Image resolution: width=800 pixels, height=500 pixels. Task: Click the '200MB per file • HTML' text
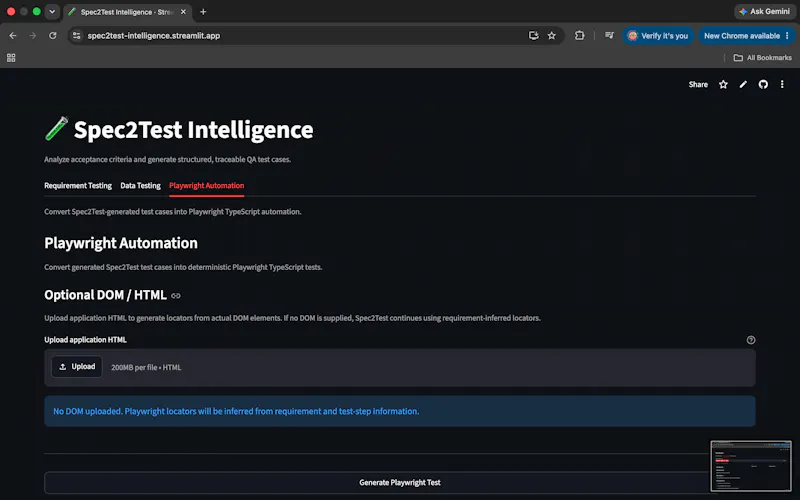(146, 367)
